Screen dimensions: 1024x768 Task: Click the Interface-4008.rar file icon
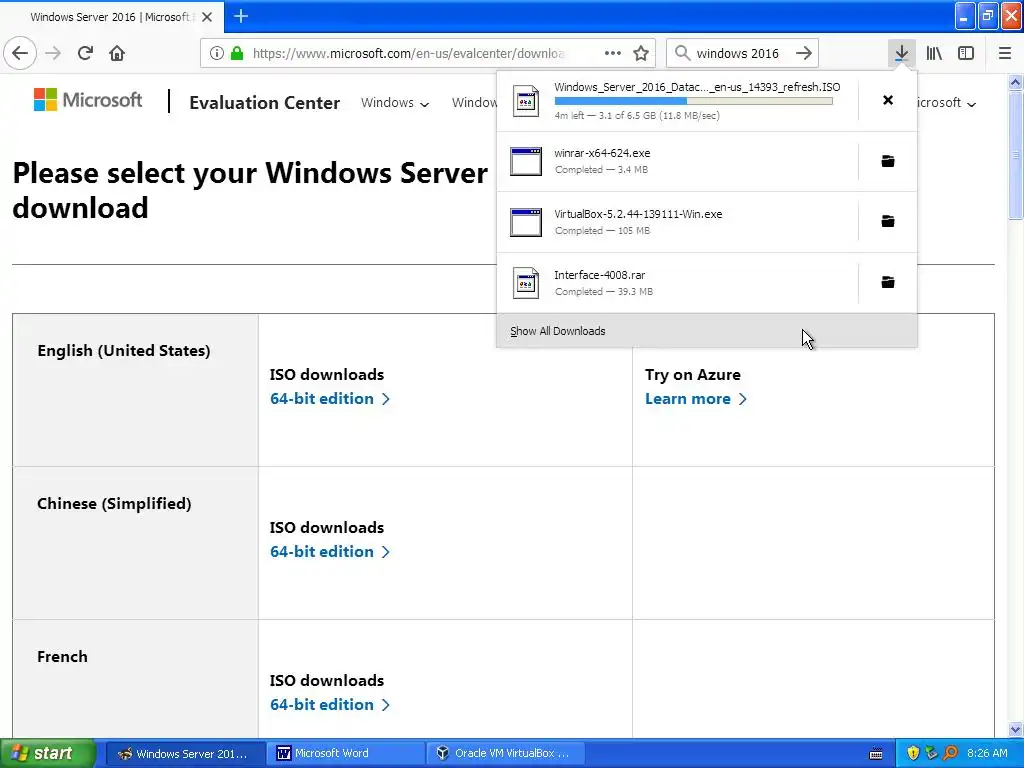(526, 283)
